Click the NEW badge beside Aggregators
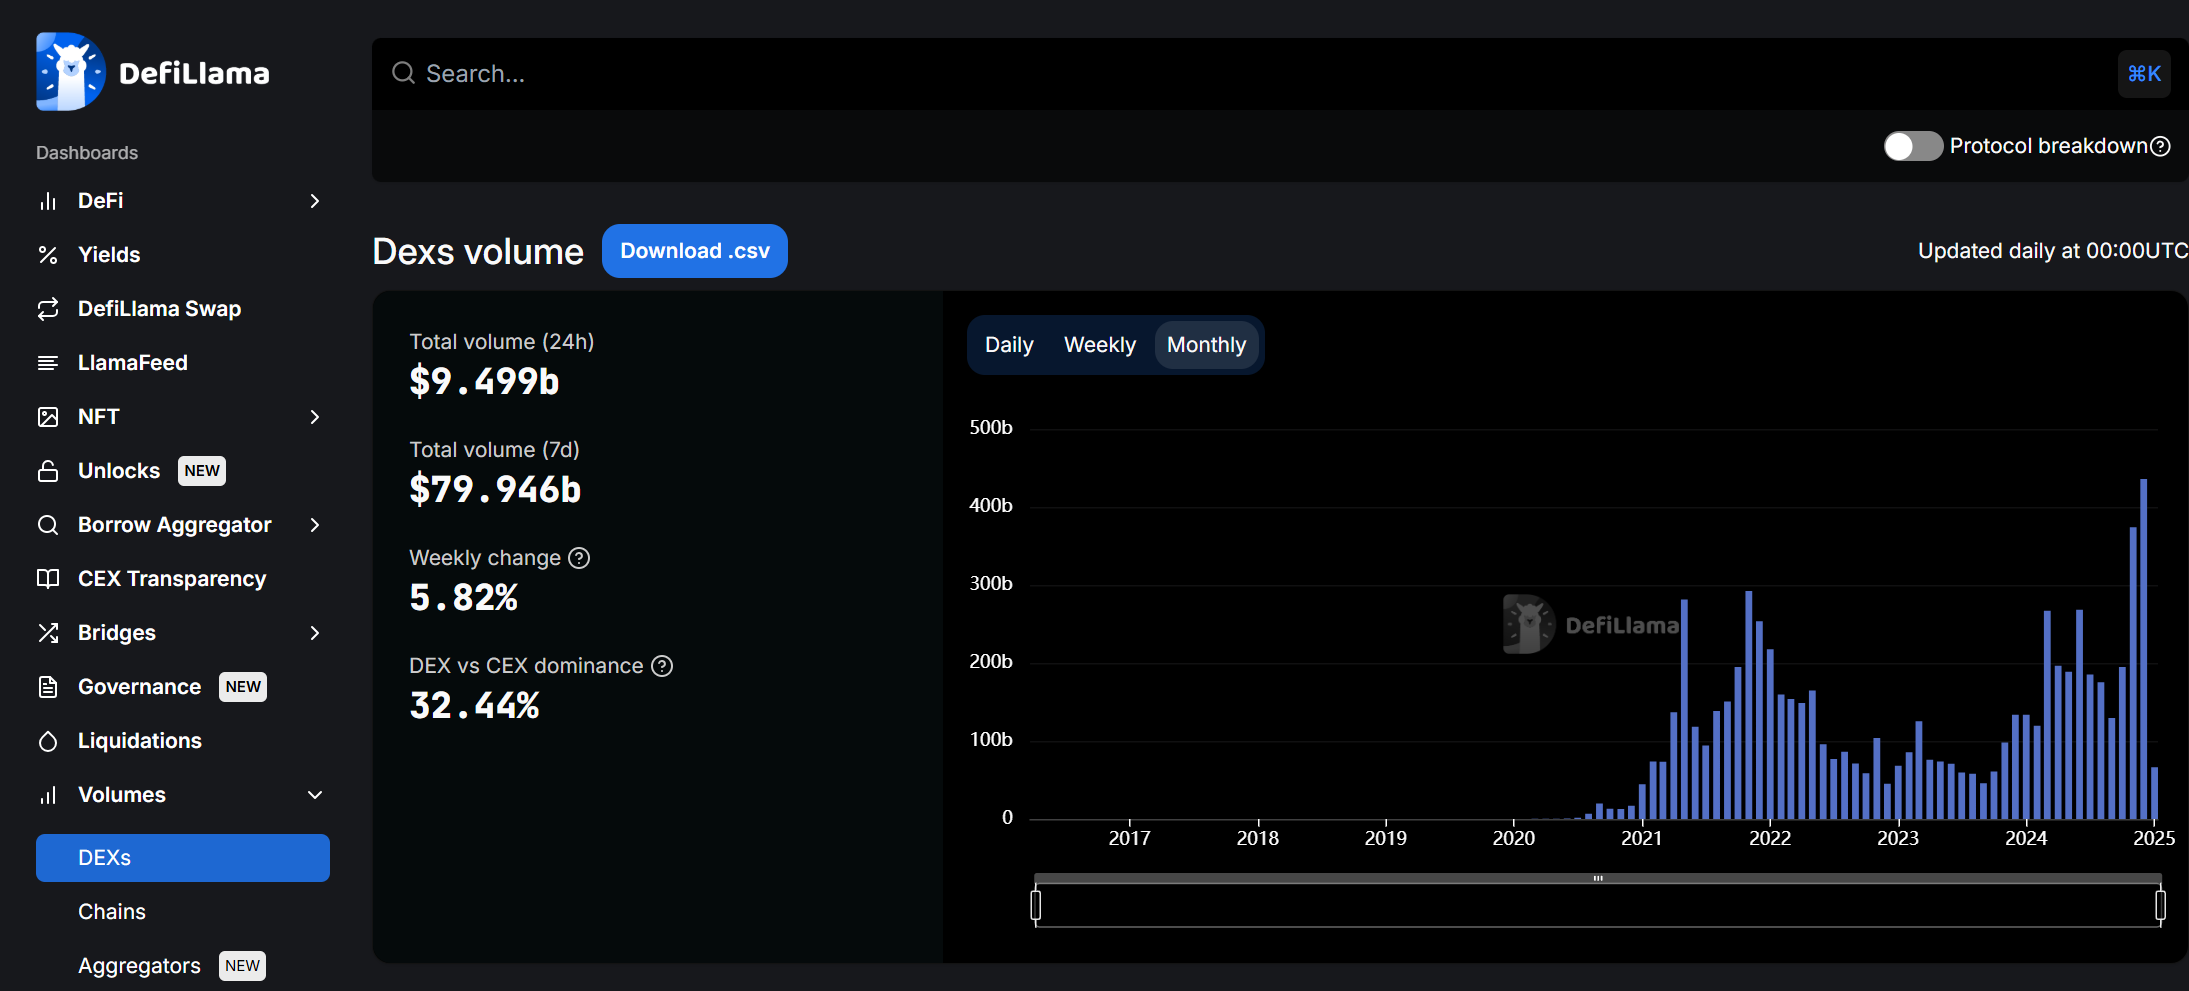Viewport: 2189px width, 991px height. (242, 966)
